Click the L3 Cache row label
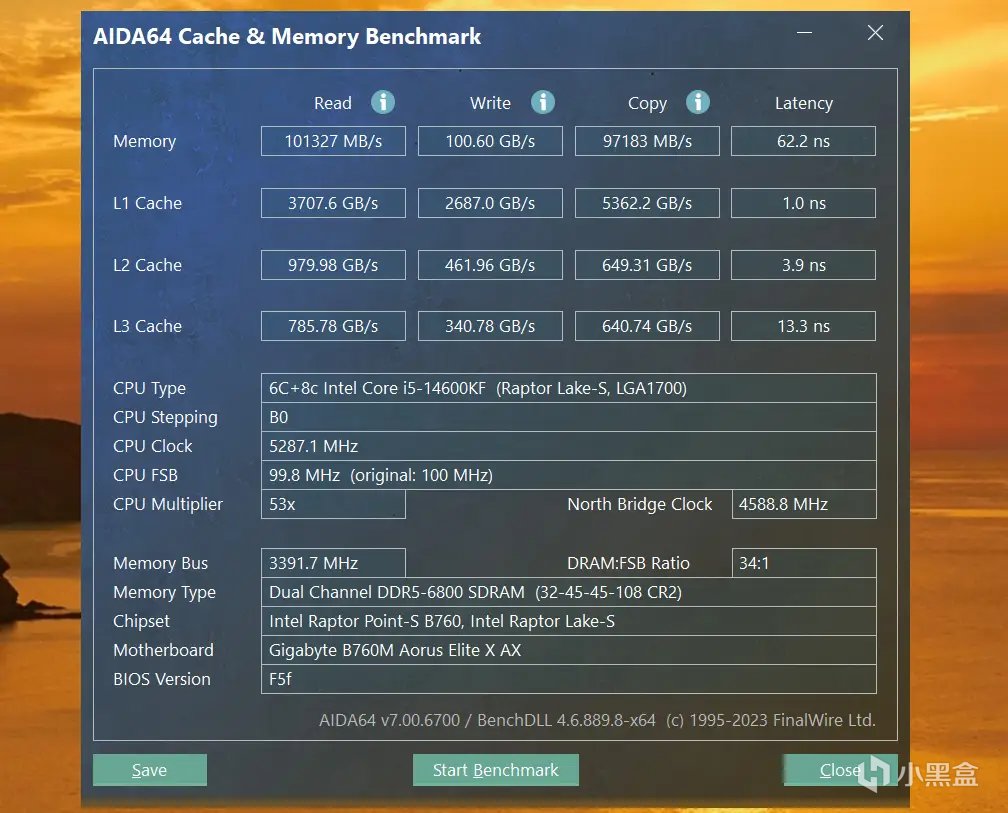The height and width of the screenshot is (813, 1008). [147, 326]
